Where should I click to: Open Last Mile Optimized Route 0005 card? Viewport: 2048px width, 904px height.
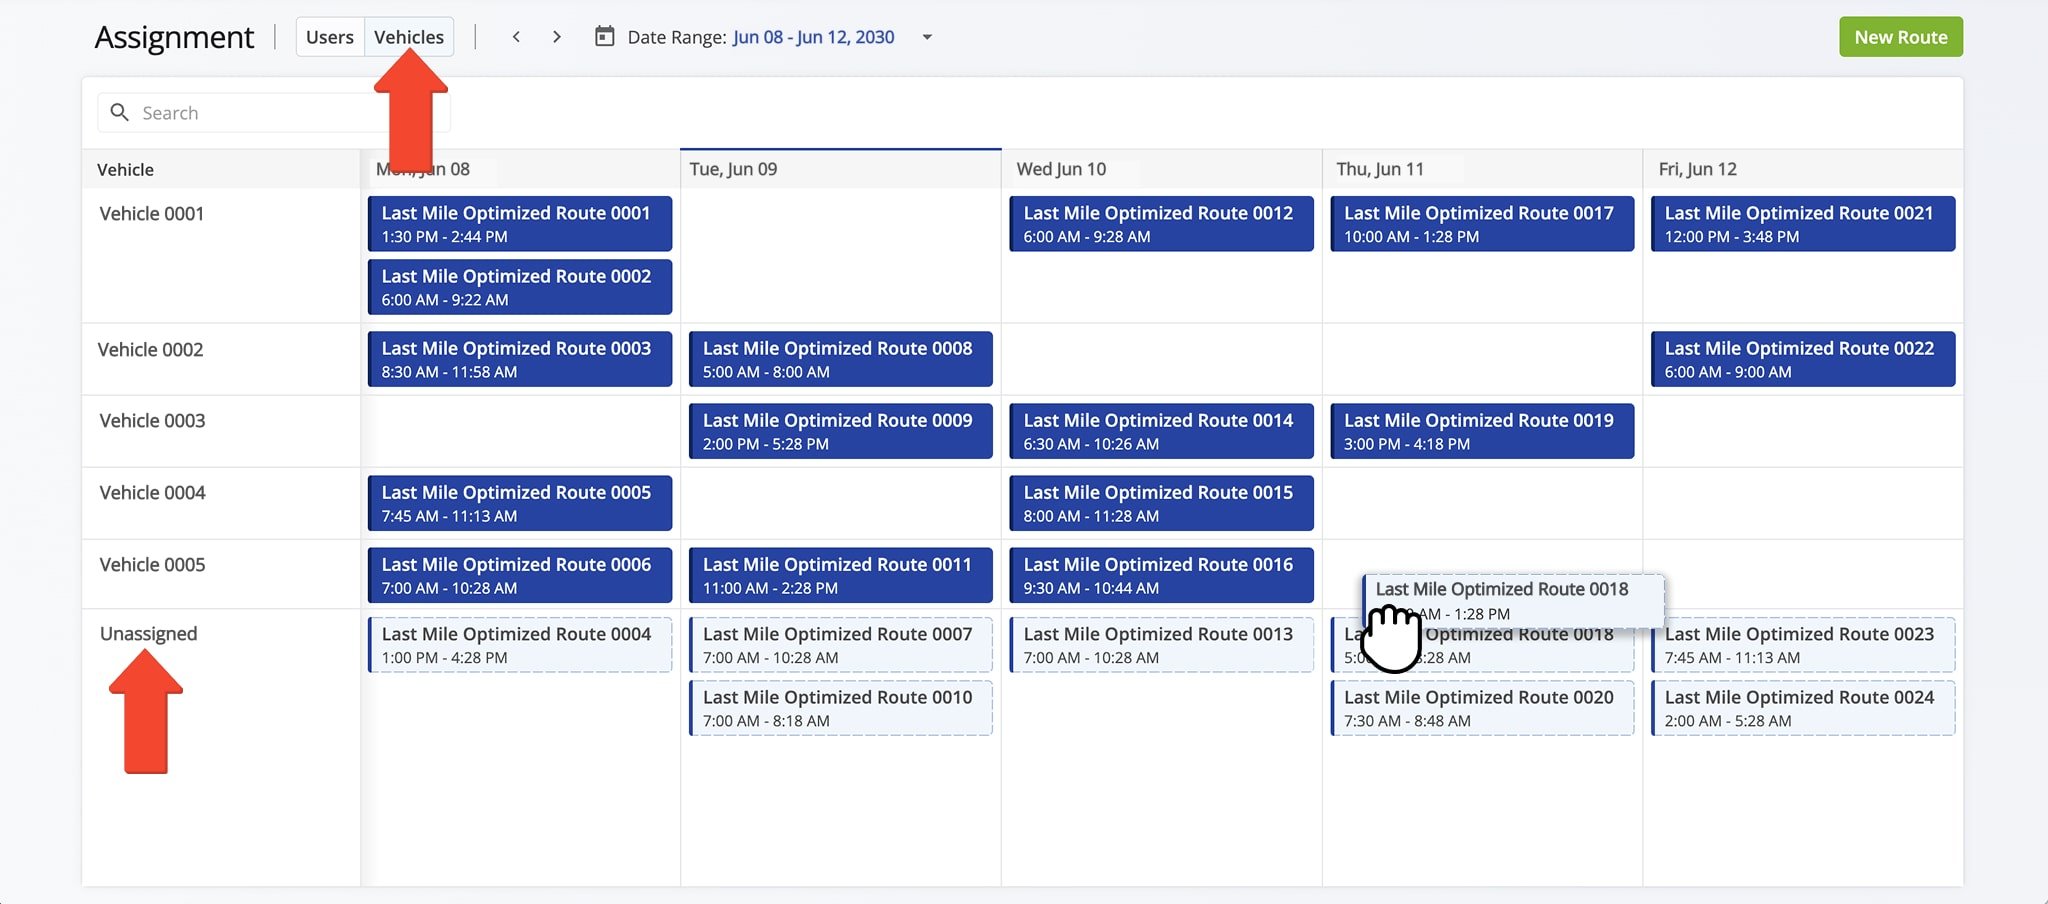click(520, 503)
